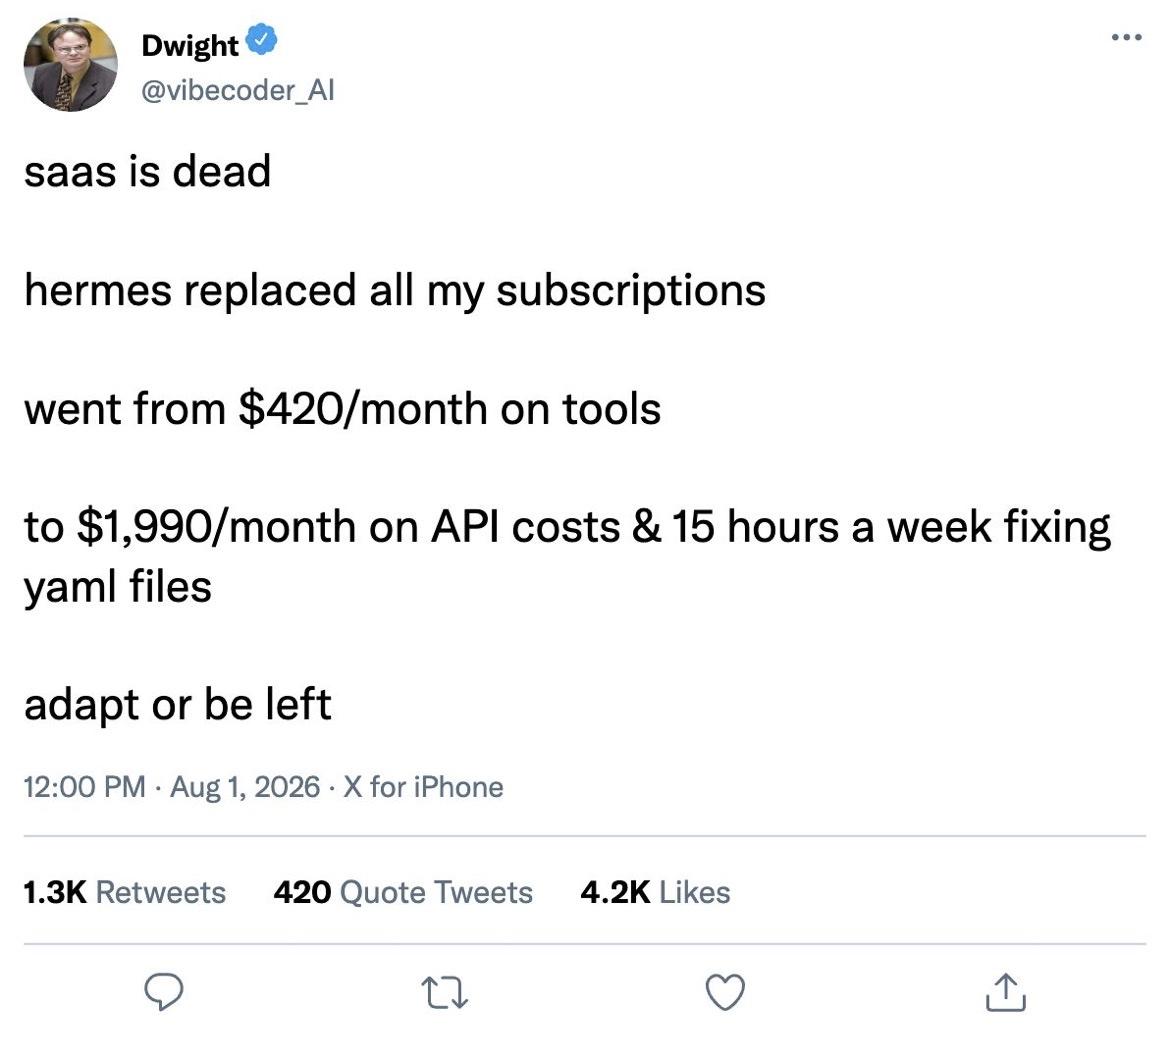Screen dimensions: 1170x1051
Task: Open Dwight's profile picture
Action: (71, 65)
